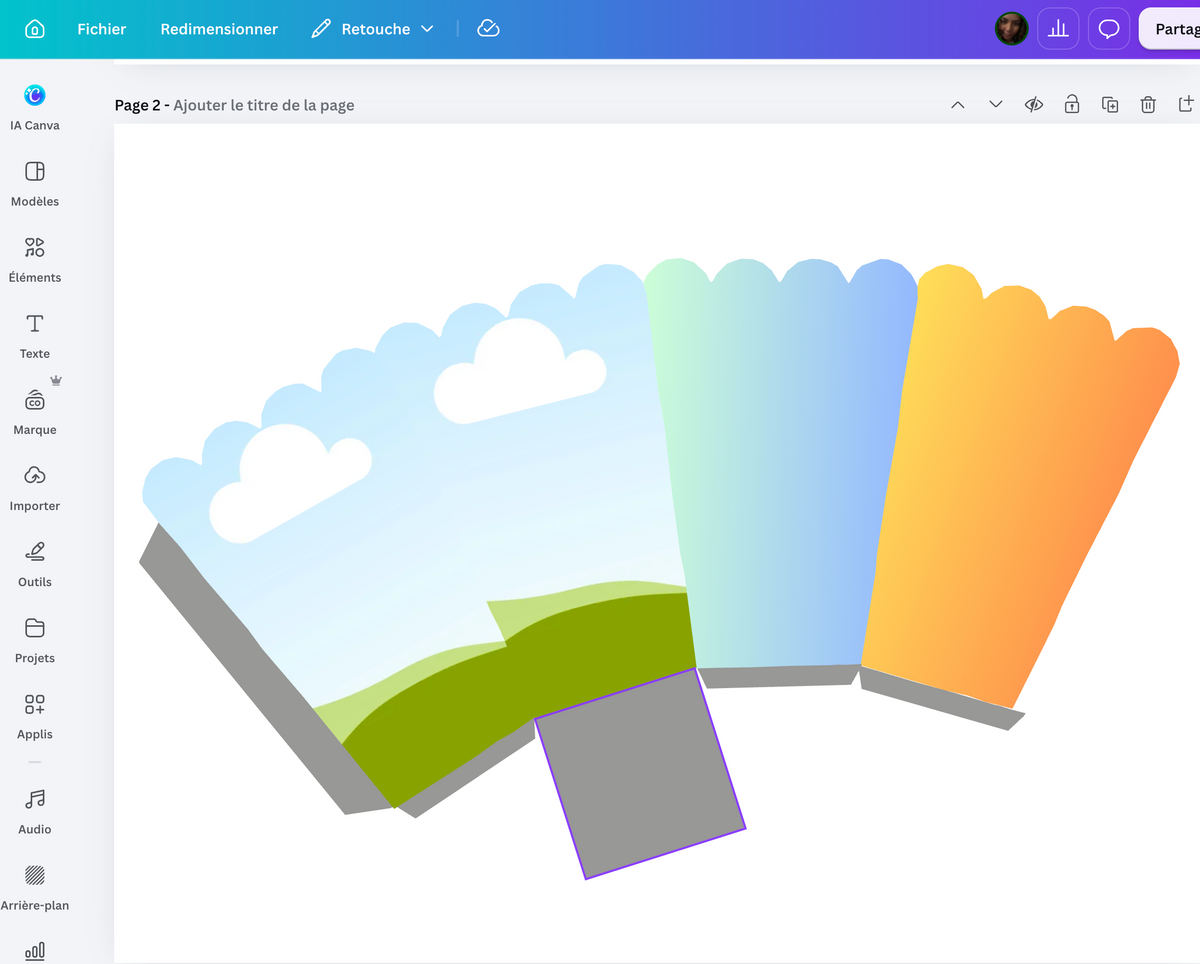Open the Arrière-plan panel
1200x964 pixels.
coord(35,887)
